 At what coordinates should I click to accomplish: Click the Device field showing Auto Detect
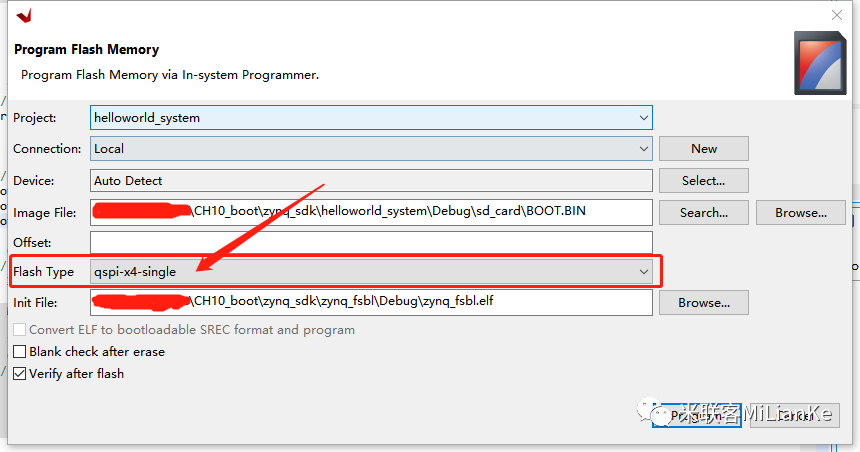pyautogui.click(x=371, y=180)
